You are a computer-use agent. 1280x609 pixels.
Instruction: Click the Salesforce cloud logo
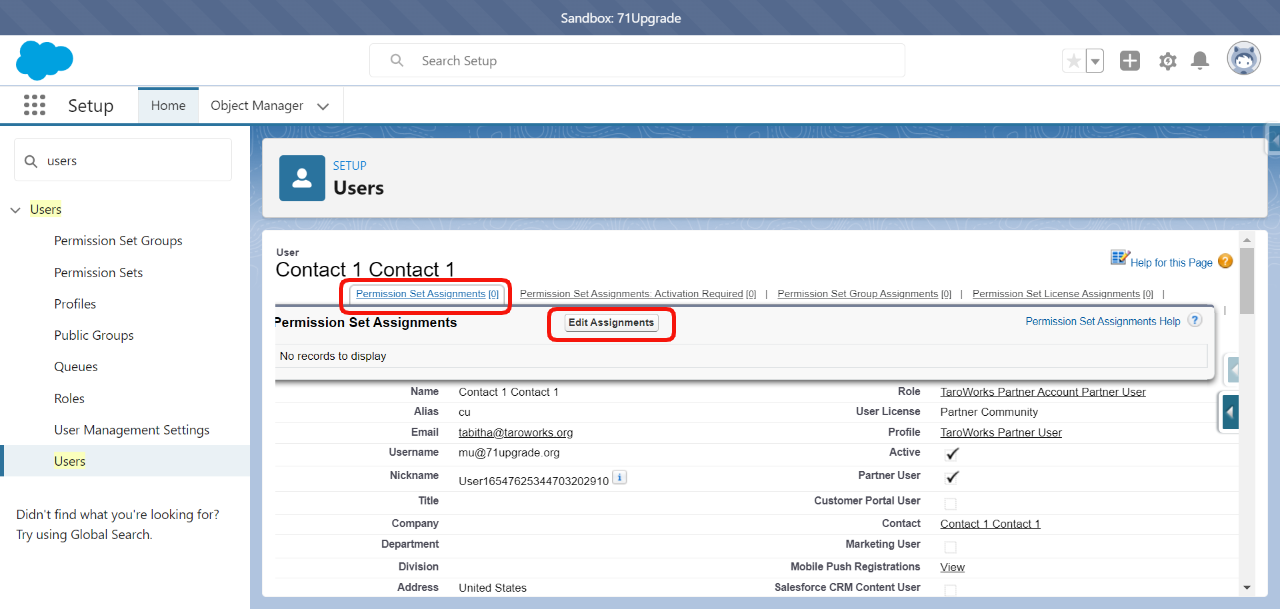(45, 60)
